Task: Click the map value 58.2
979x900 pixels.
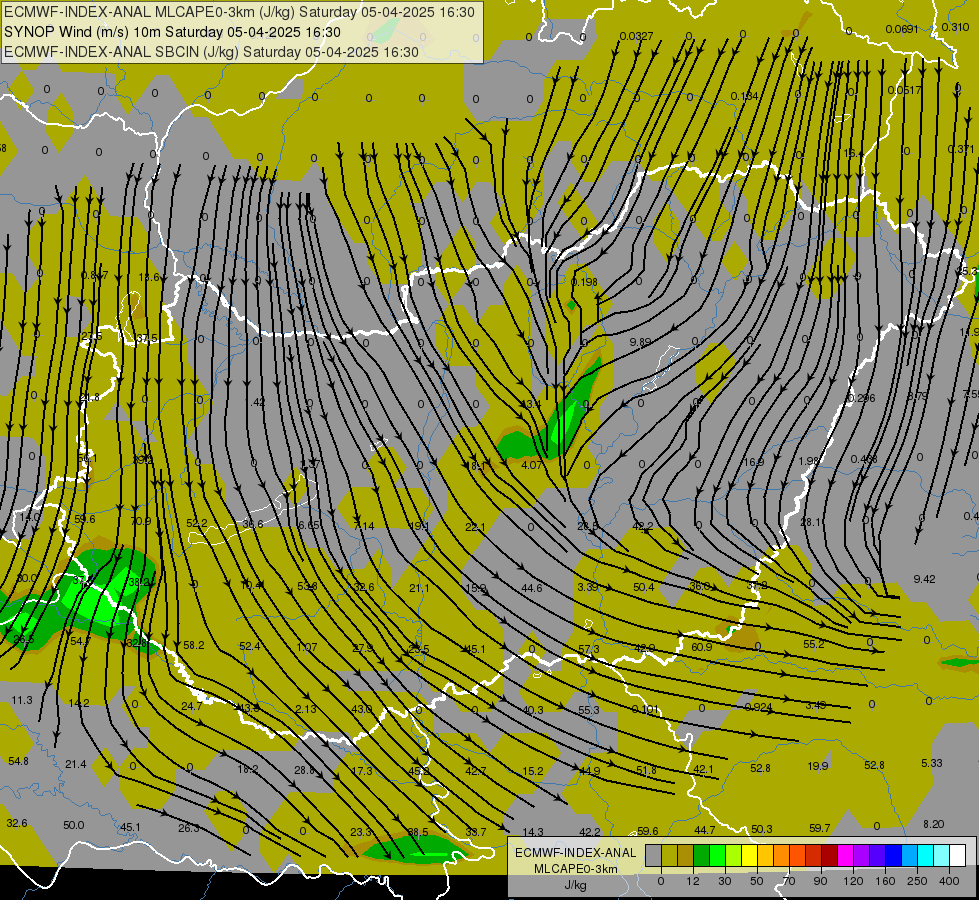Action: [194, 645]
